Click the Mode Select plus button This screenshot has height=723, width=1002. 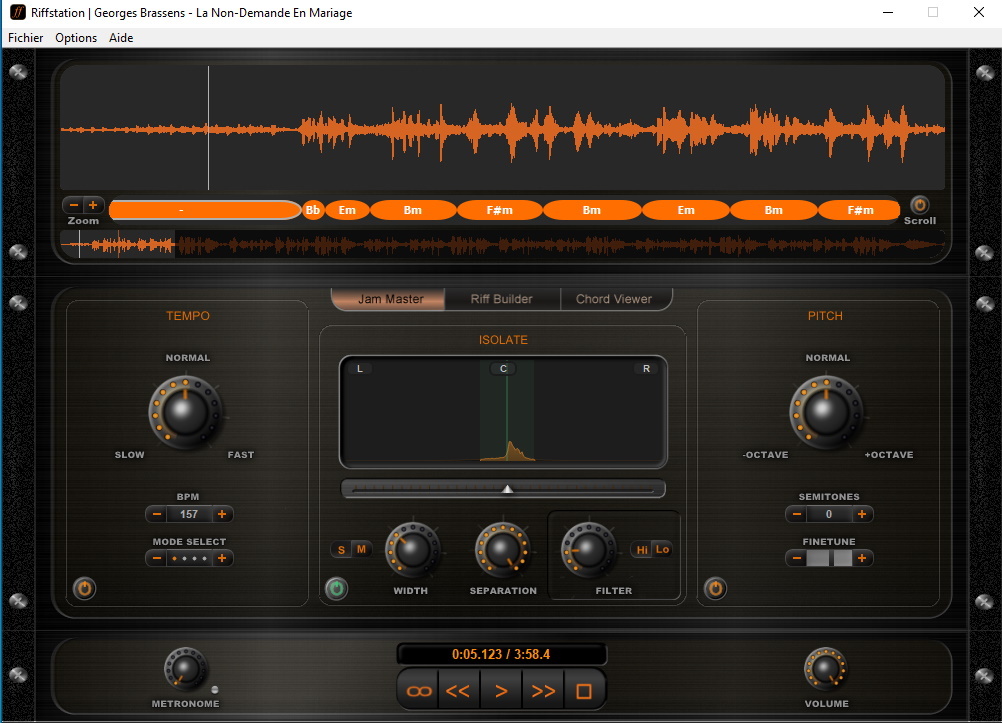point(222,558)
